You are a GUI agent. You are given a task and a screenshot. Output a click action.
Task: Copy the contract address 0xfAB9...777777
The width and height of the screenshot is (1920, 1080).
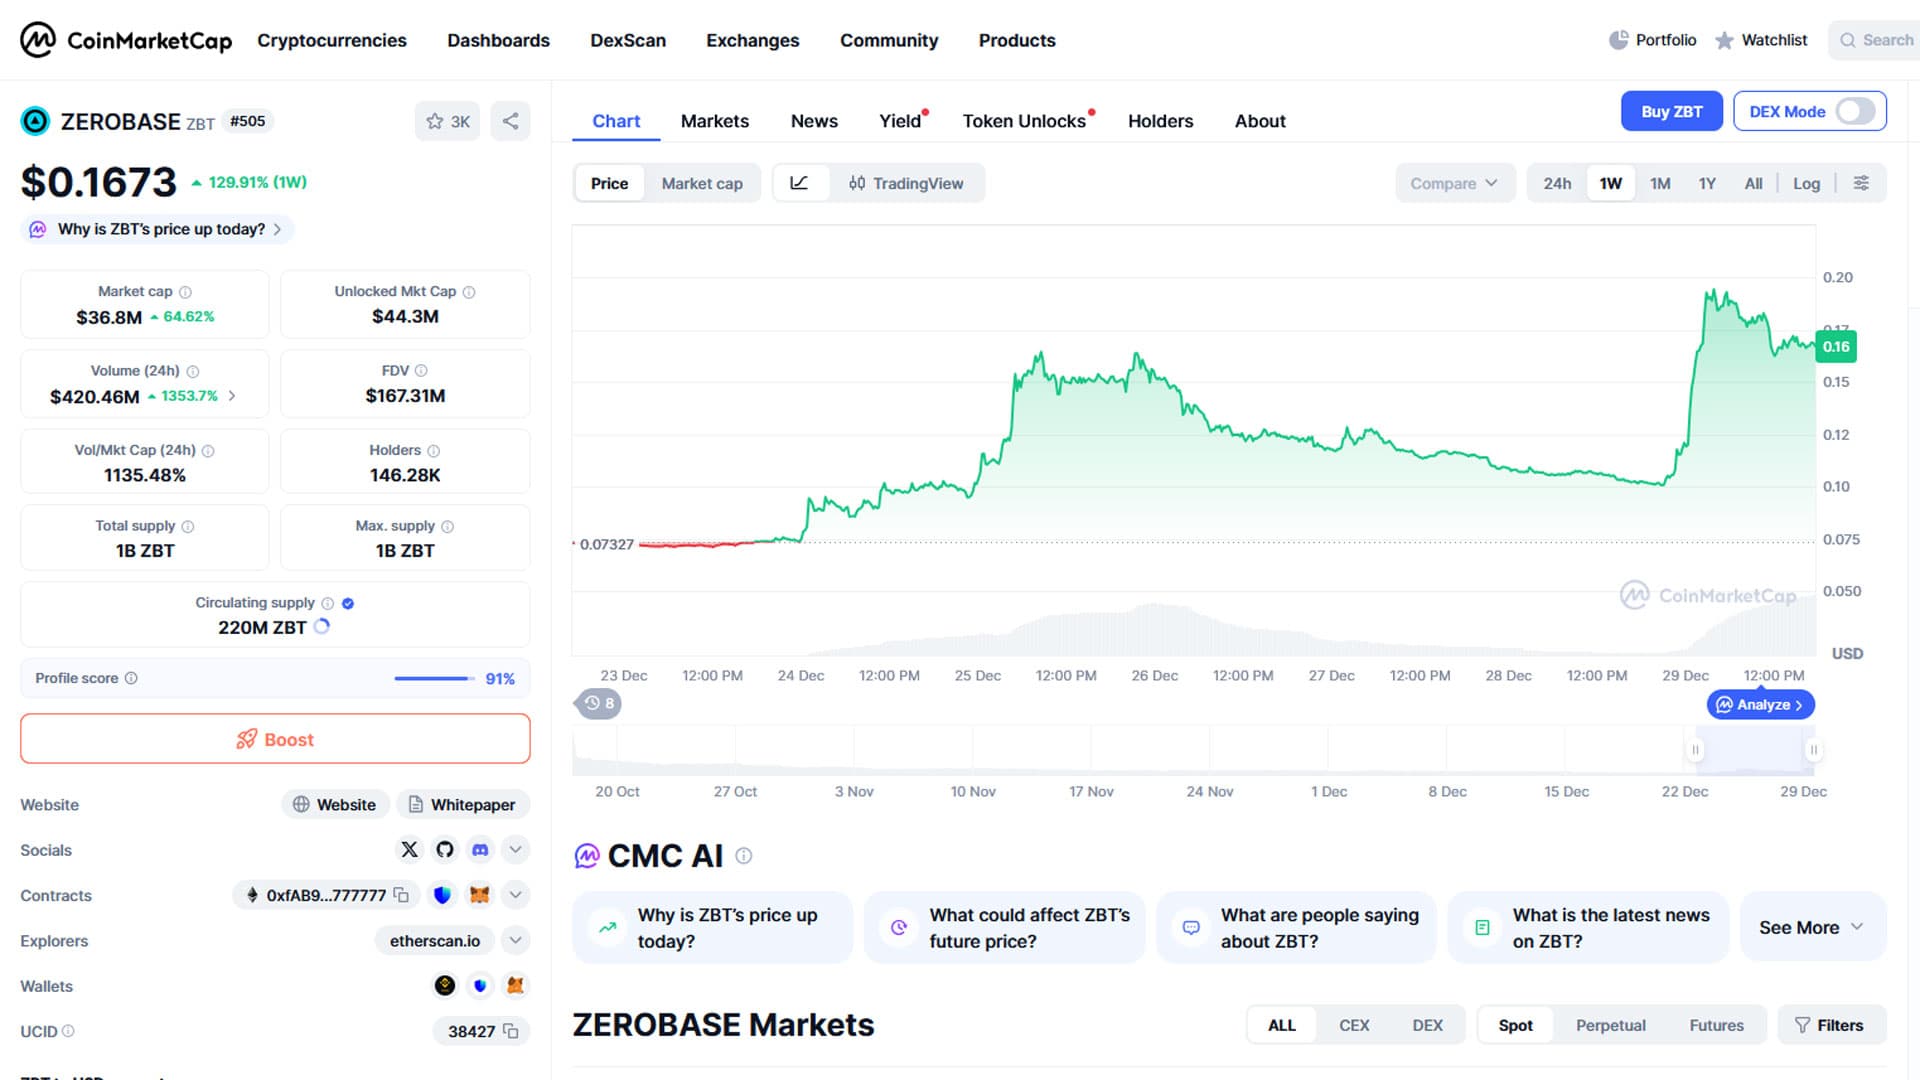click(x=401, y=895)
